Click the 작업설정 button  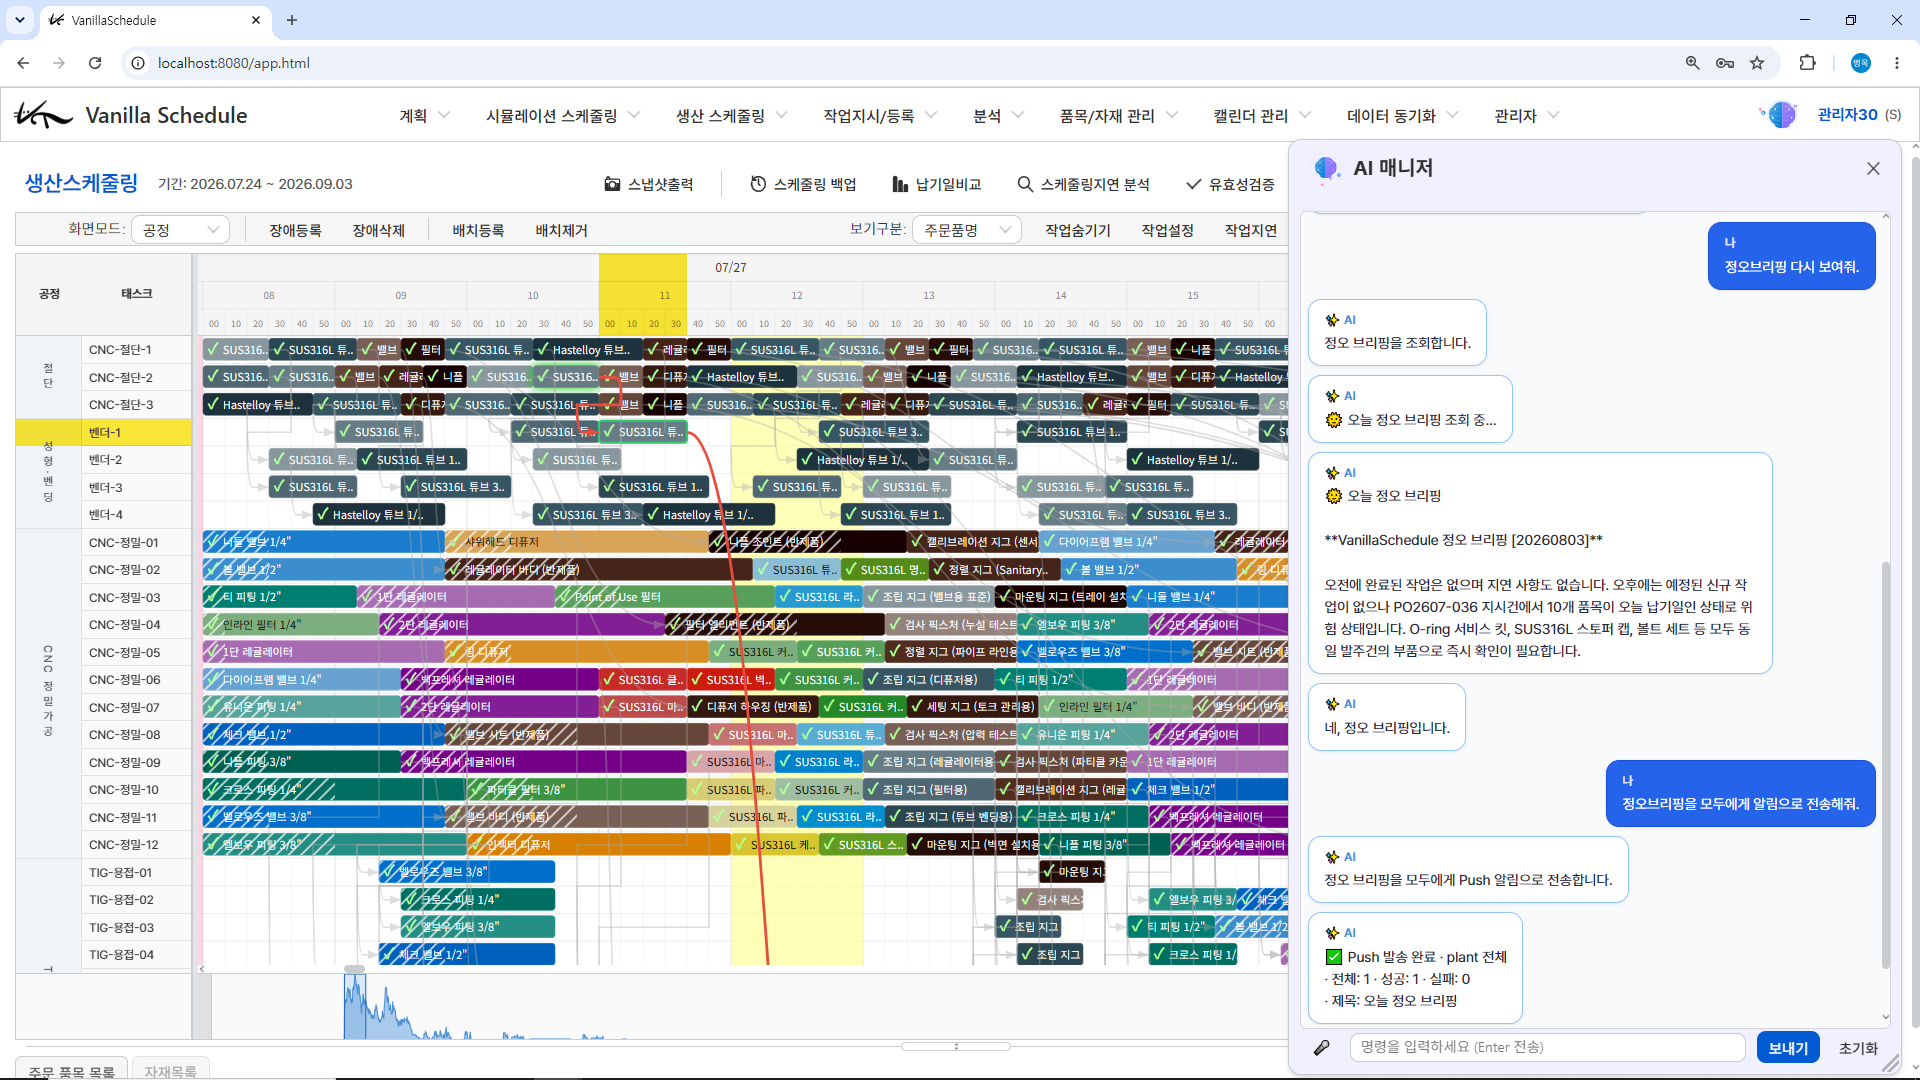(1168, 230)
